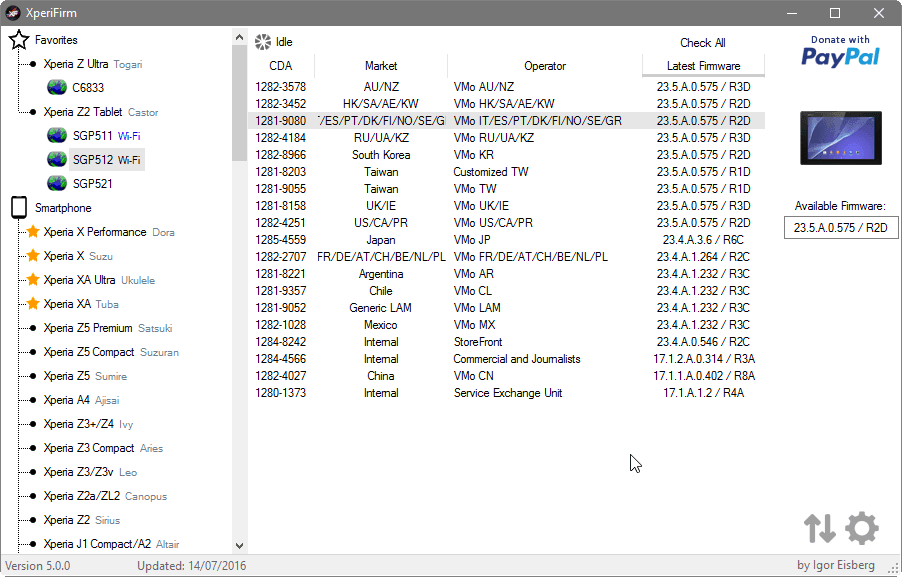The width and height of the screenshot is (902, 577).
Task: Click the Favorites star outline icon
Action: pos(19,40)
